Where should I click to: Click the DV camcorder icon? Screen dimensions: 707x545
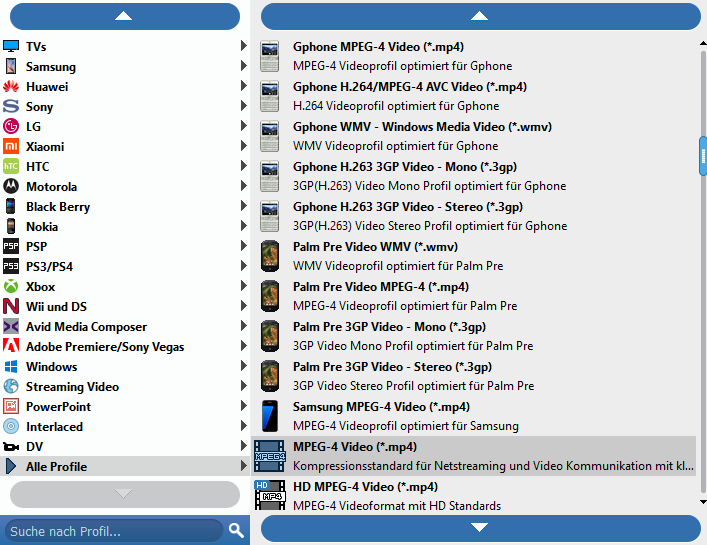[11, 446]
